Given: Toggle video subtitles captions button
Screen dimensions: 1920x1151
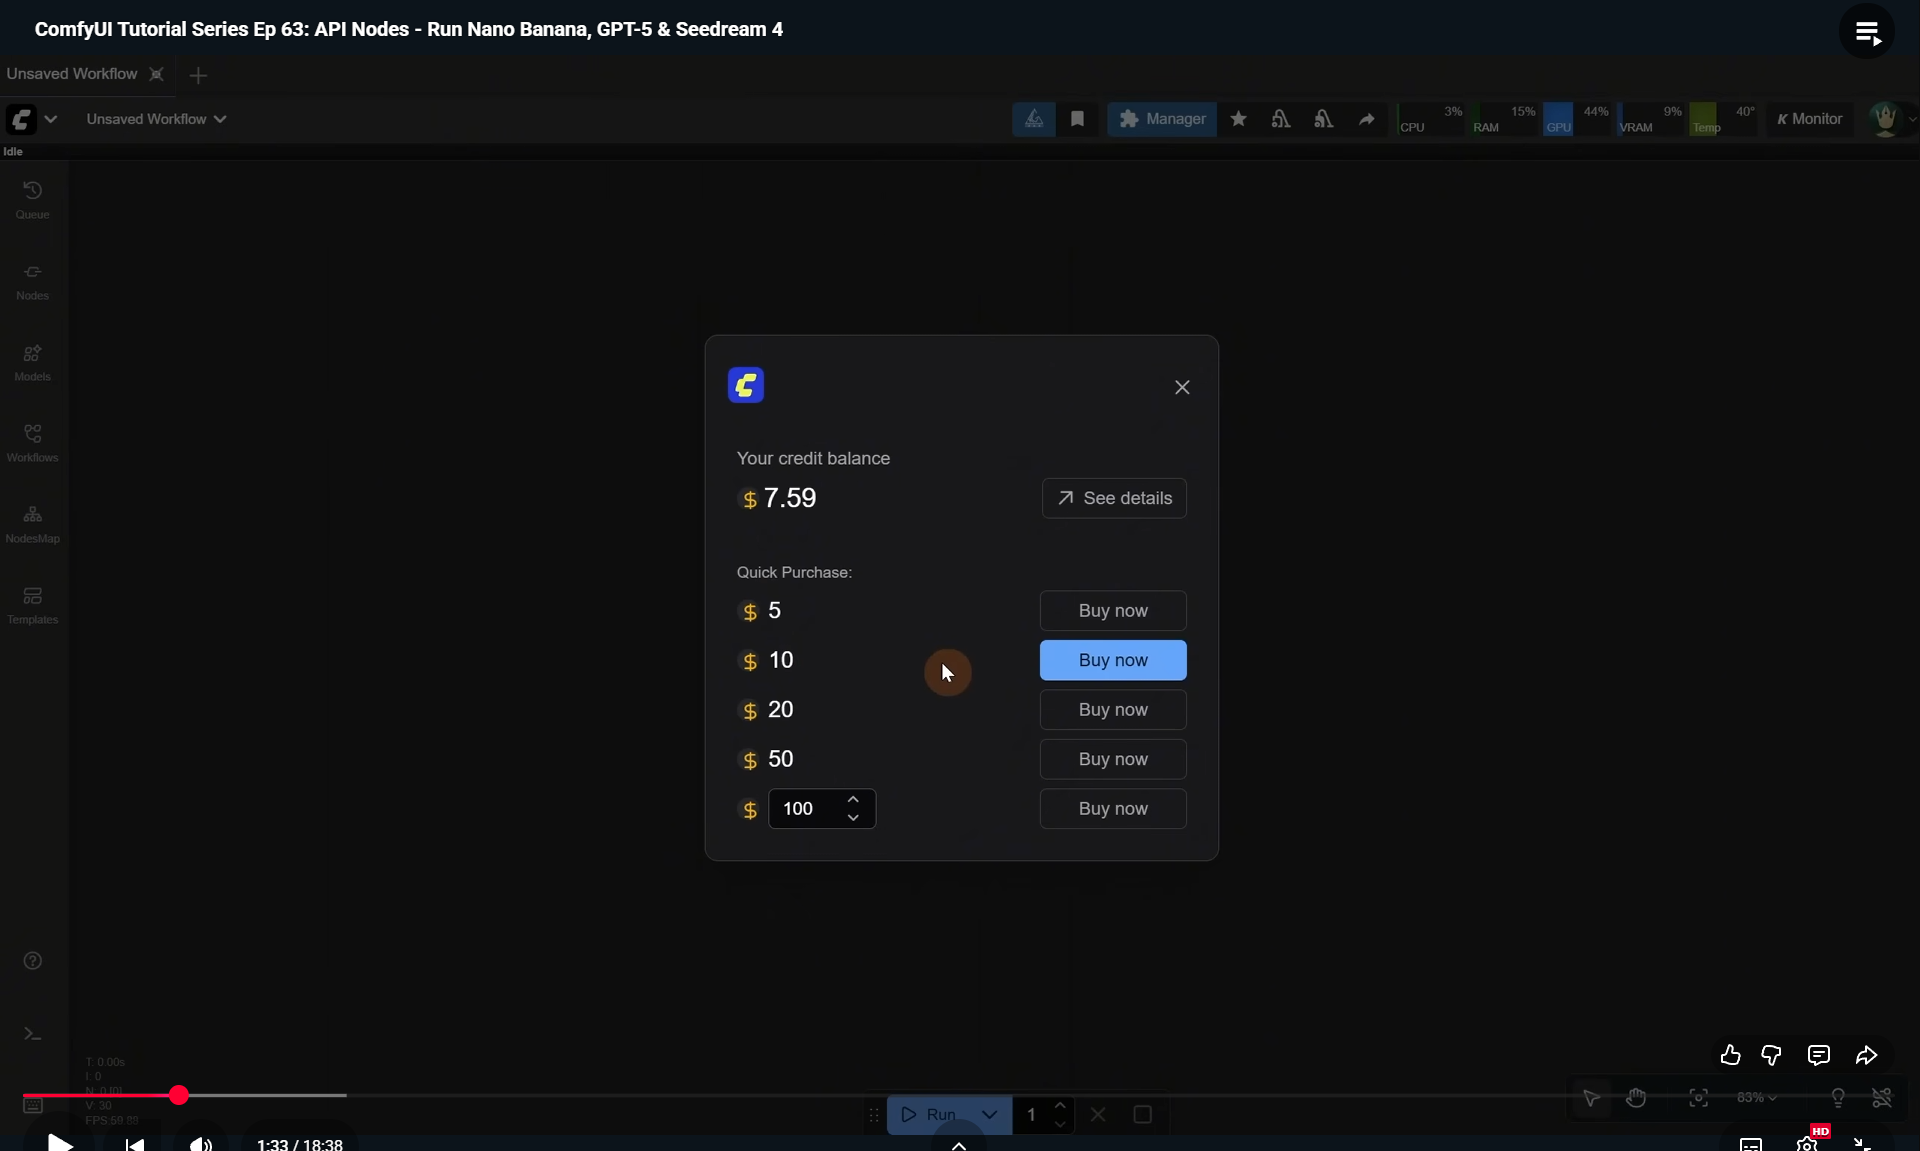Looking at the screenshot, I should pos(1750,1144).
